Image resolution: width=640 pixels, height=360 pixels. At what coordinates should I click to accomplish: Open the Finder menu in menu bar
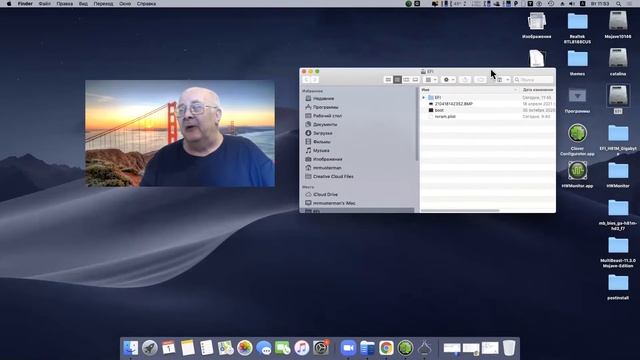(25, 4)
